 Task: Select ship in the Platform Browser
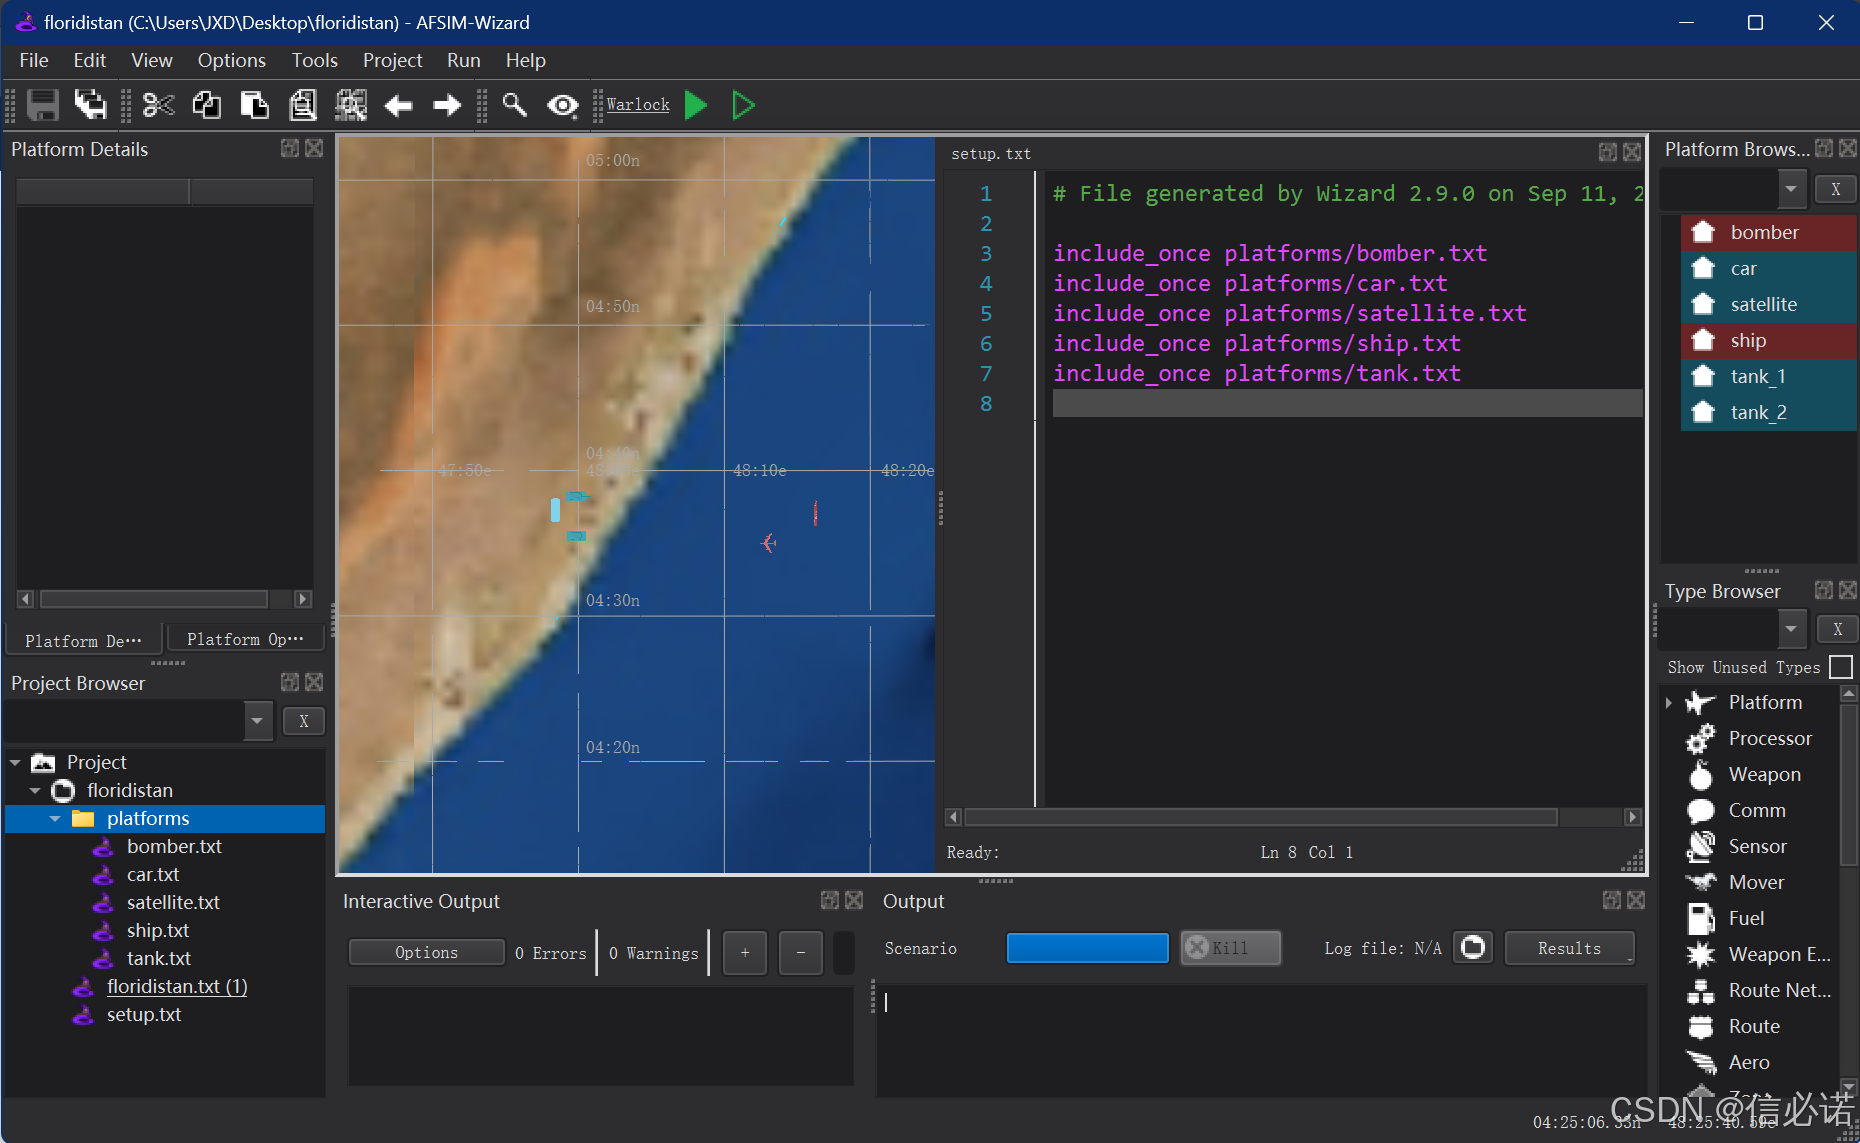pyautogui.click(x=1768, y=341)
